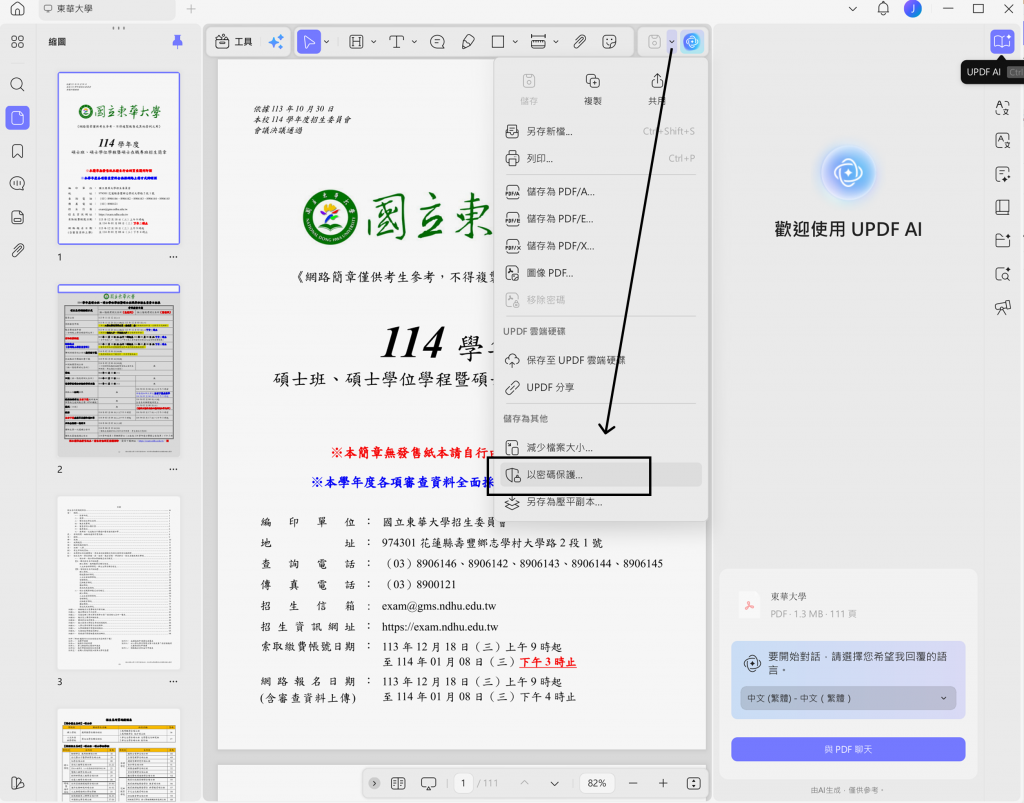
Task: Open the page layout view icon
Action: coord(398,783)
